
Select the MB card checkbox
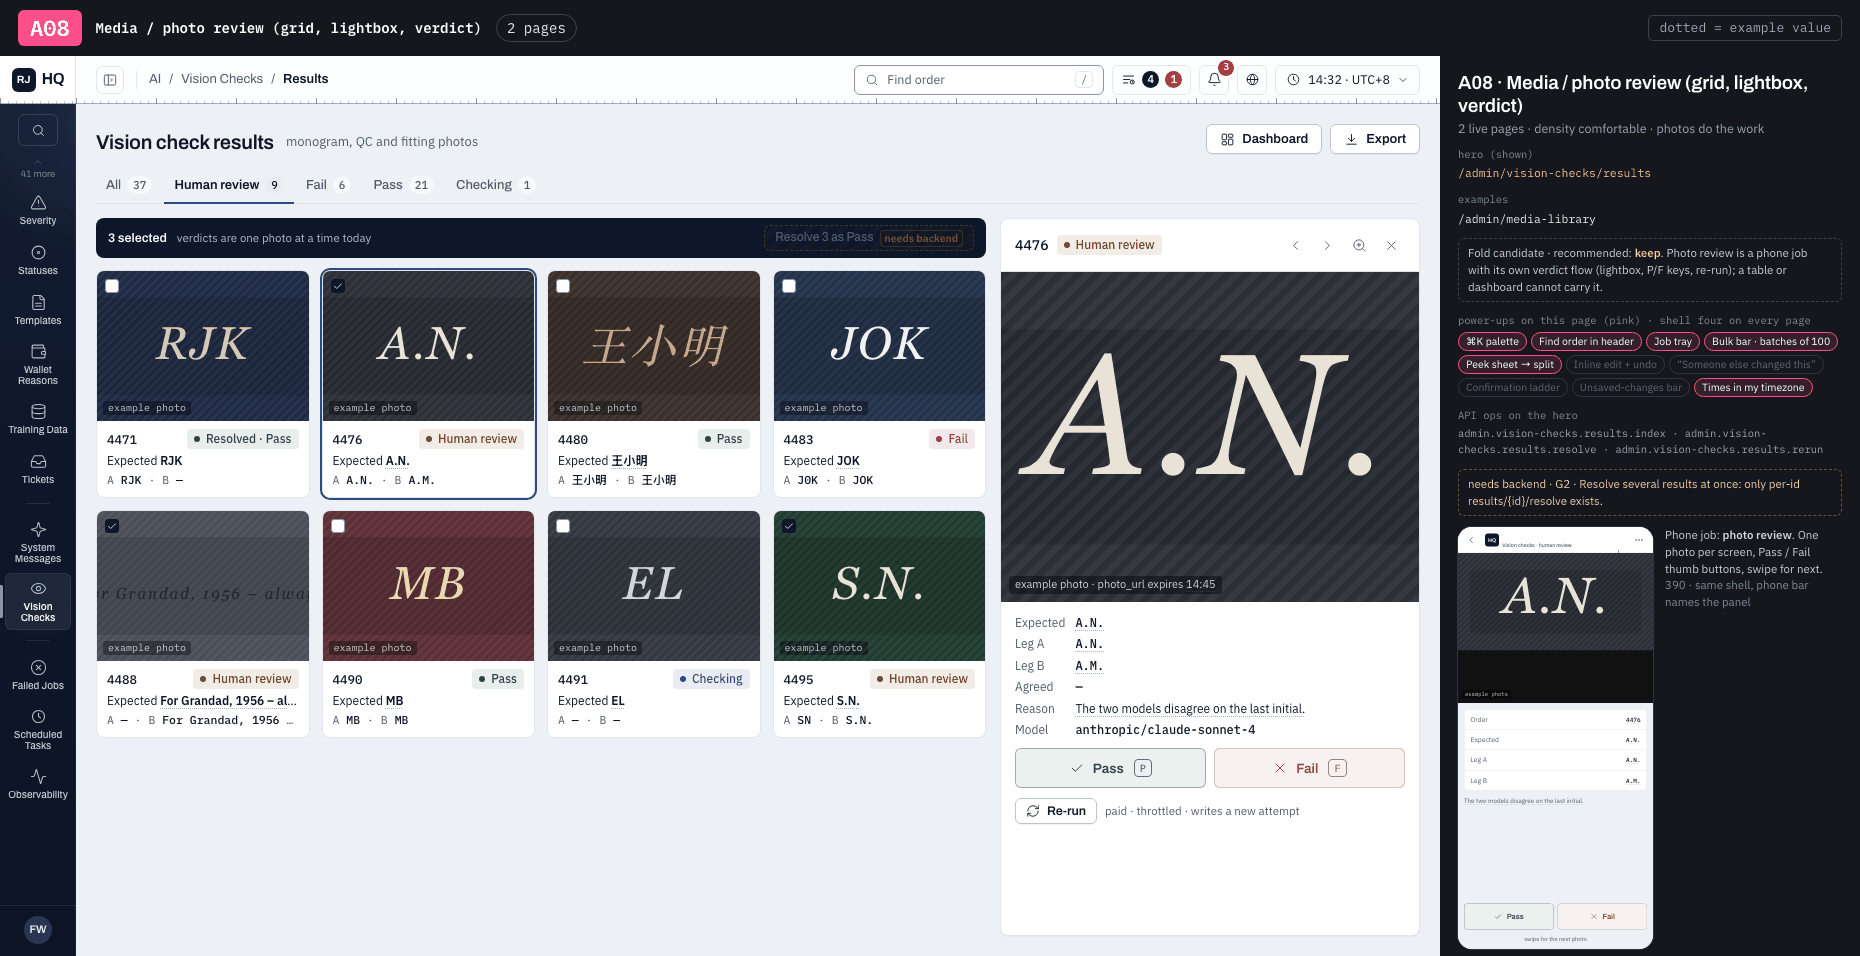[338, 526]
